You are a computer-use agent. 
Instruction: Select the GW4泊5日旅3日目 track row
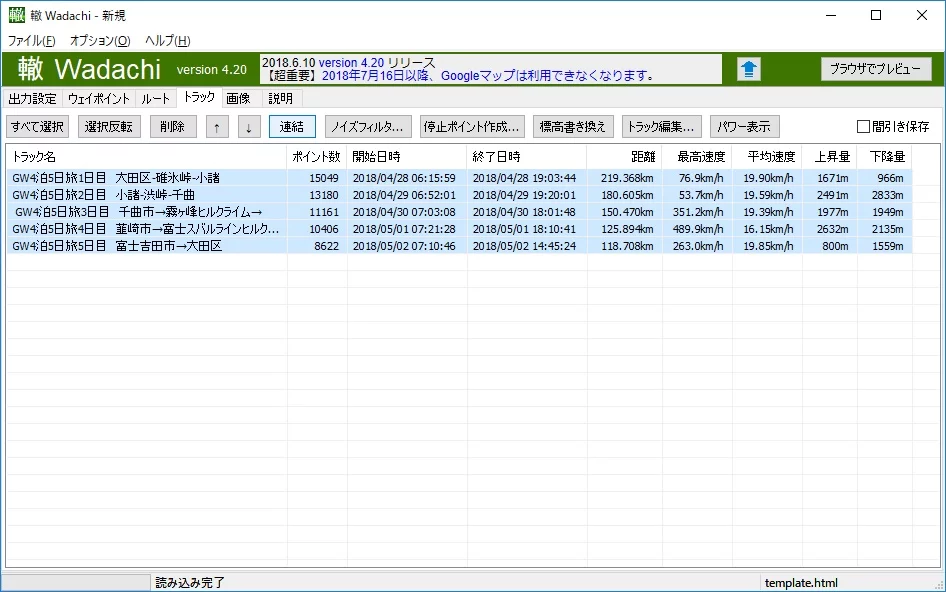pyautogui.click(x=459, y=212)
